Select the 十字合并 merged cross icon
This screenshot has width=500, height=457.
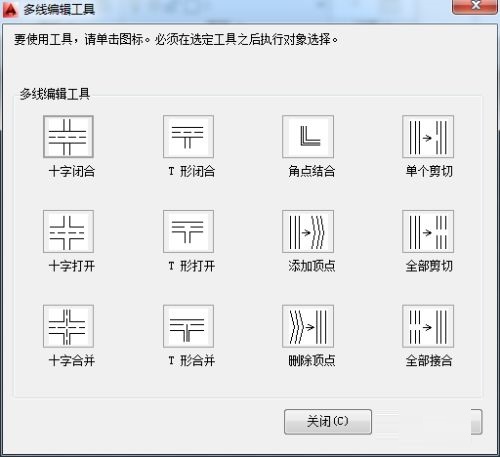(68, 326)
